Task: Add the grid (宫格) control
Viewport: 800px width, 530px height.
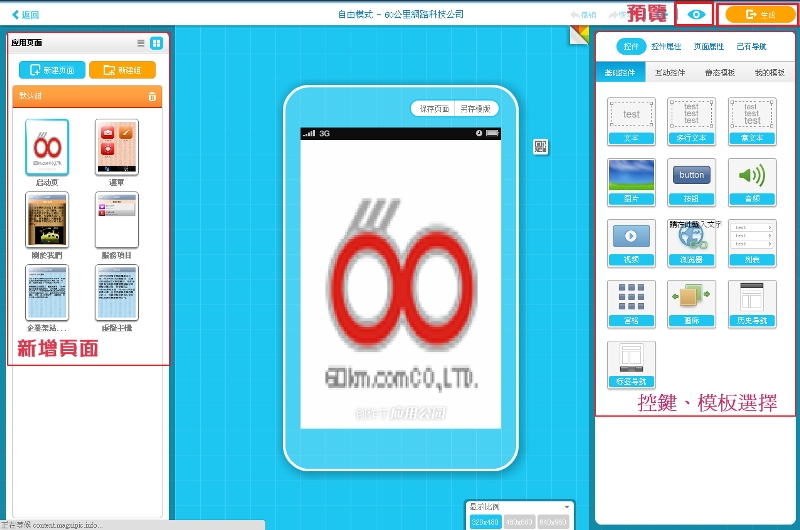Action: pyautogui.click(x=631, y=304)
